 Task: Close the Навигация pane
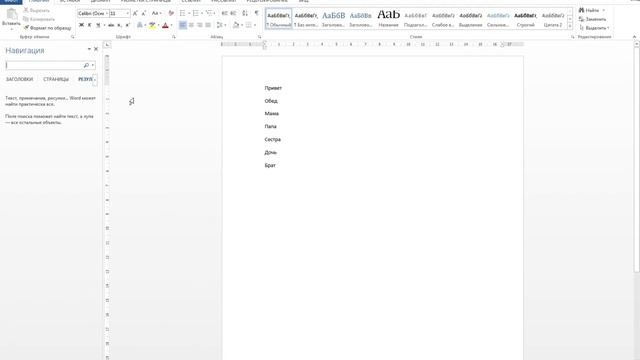pos(96,49)
